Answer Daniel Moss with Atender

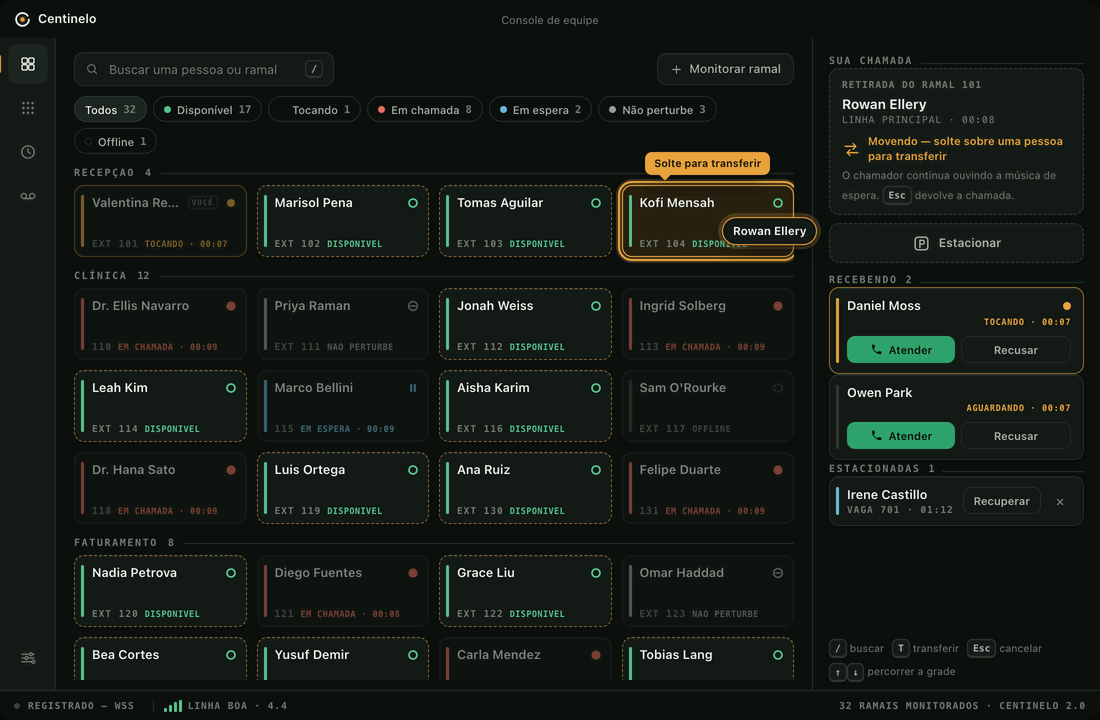pyautogui.click(x=901, y=349)
